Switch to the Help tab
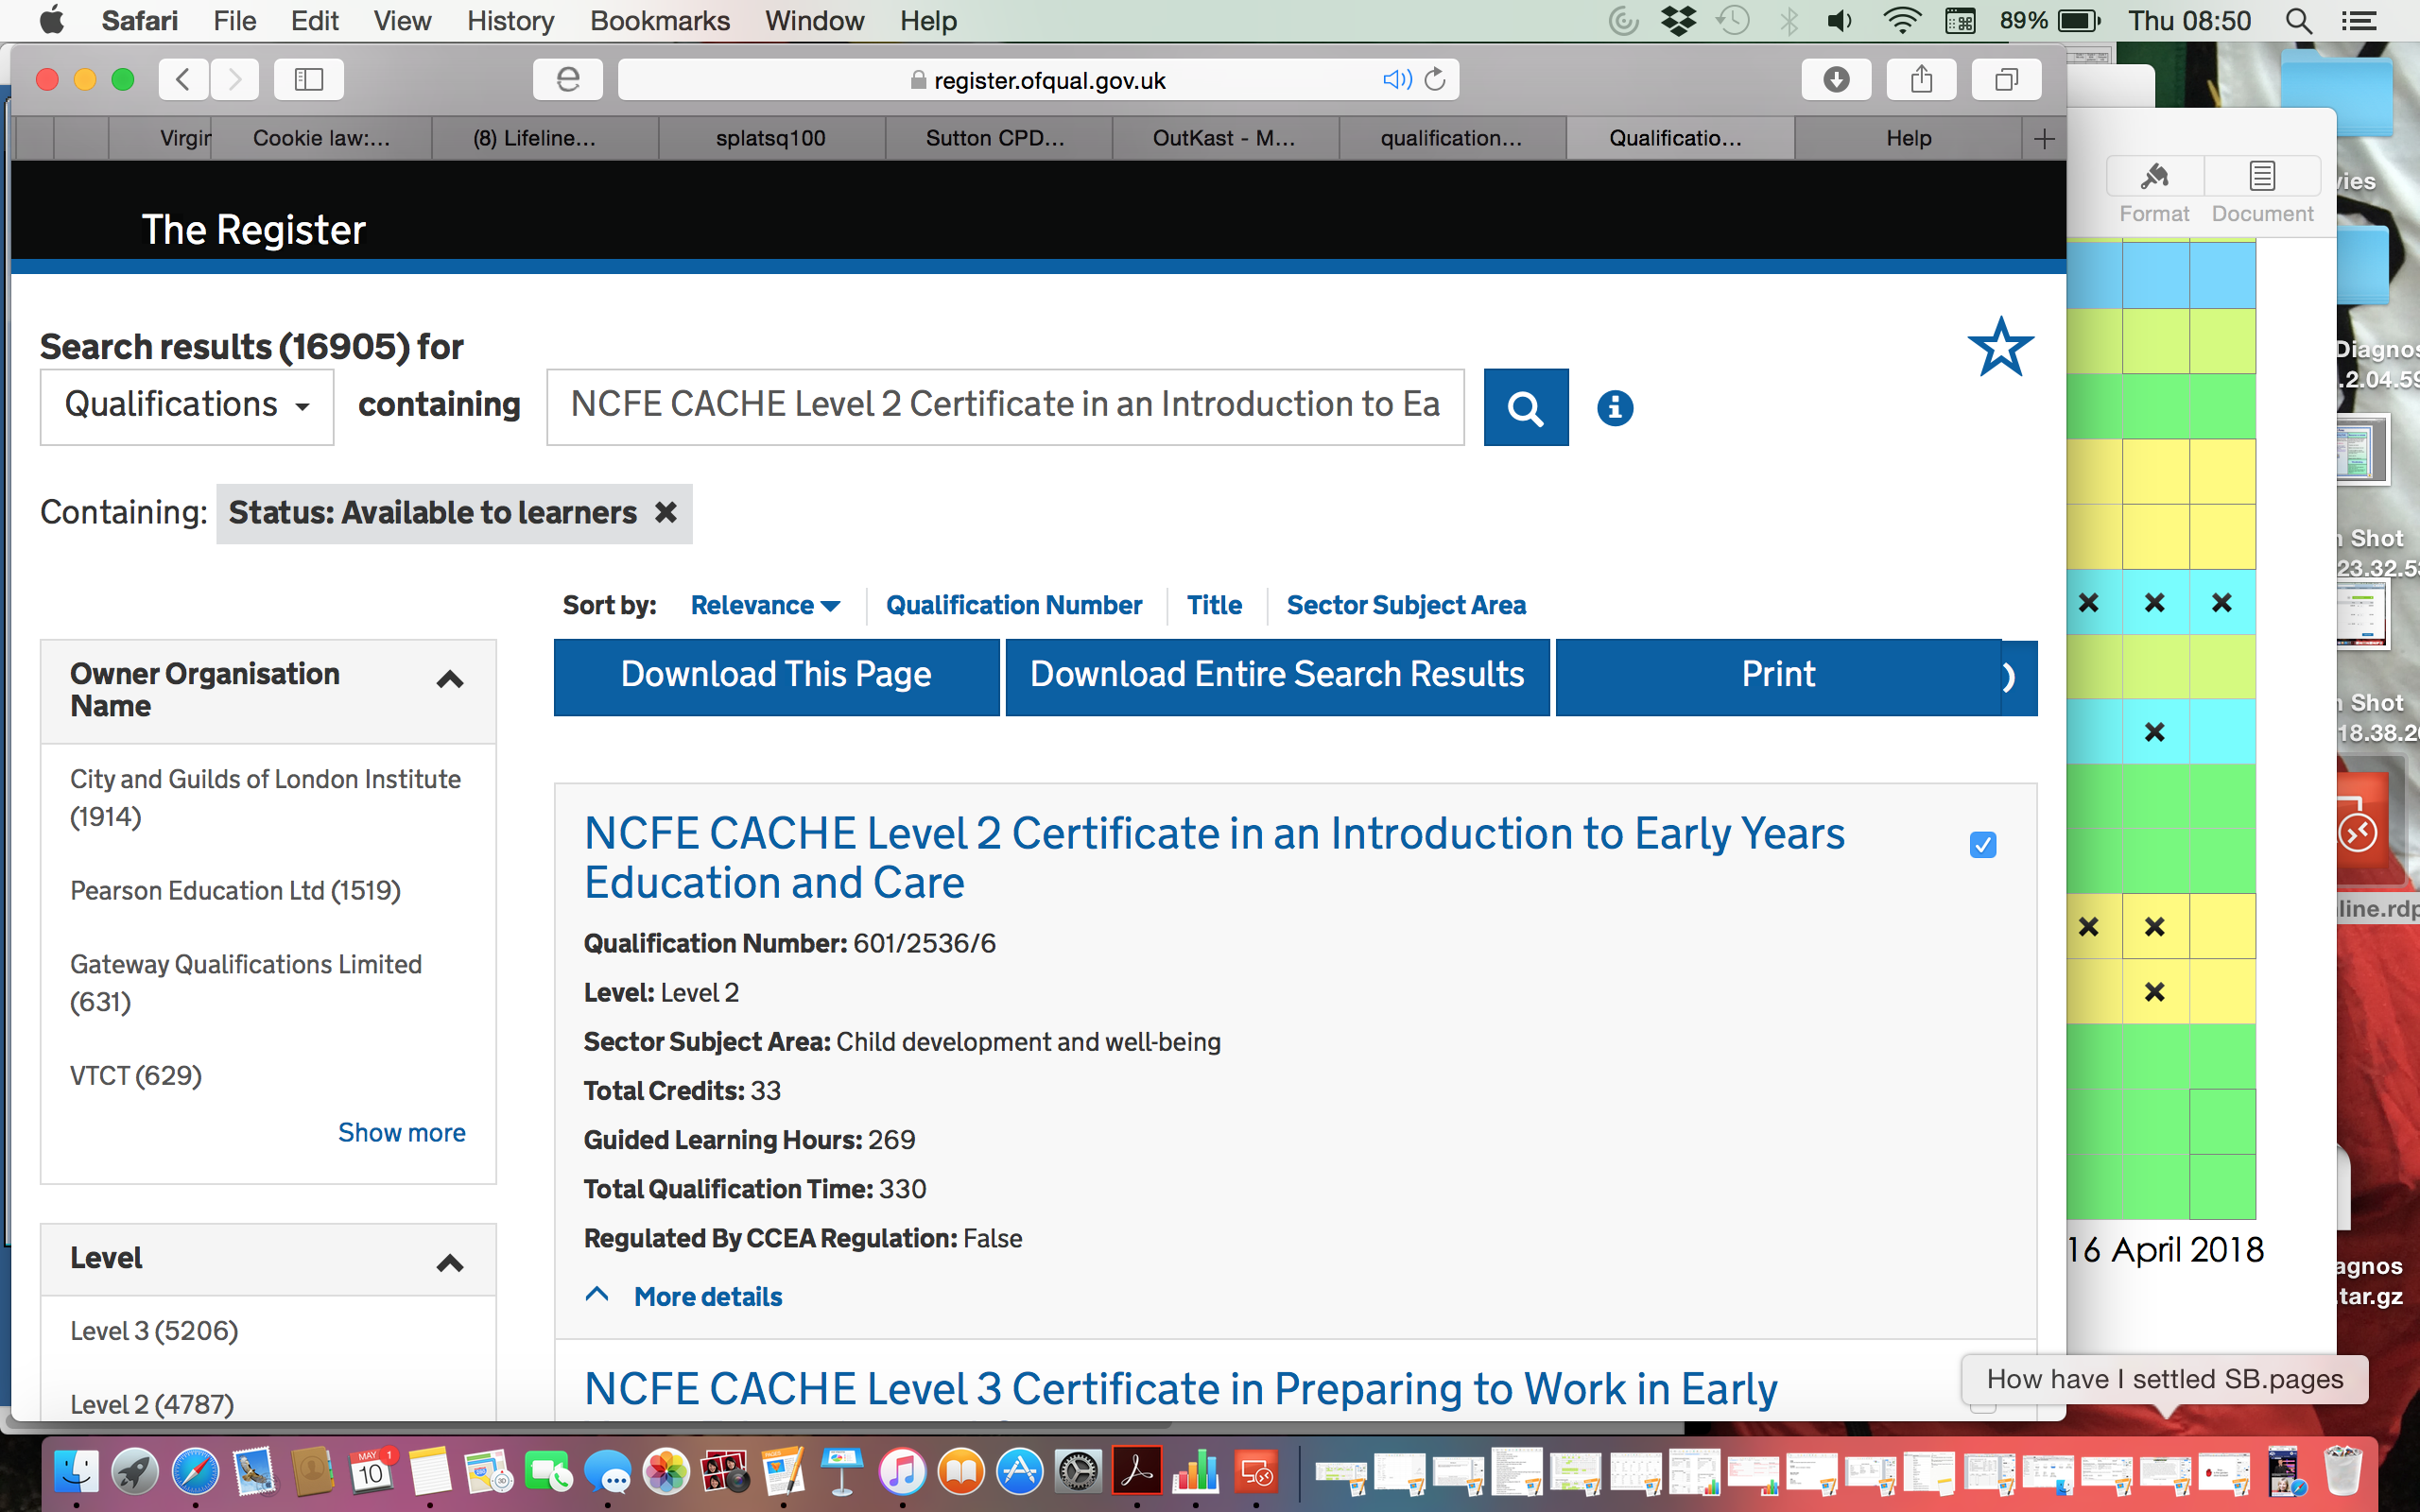The width and height of the screenshot is (2420, 1512). tap(1908, 138)
